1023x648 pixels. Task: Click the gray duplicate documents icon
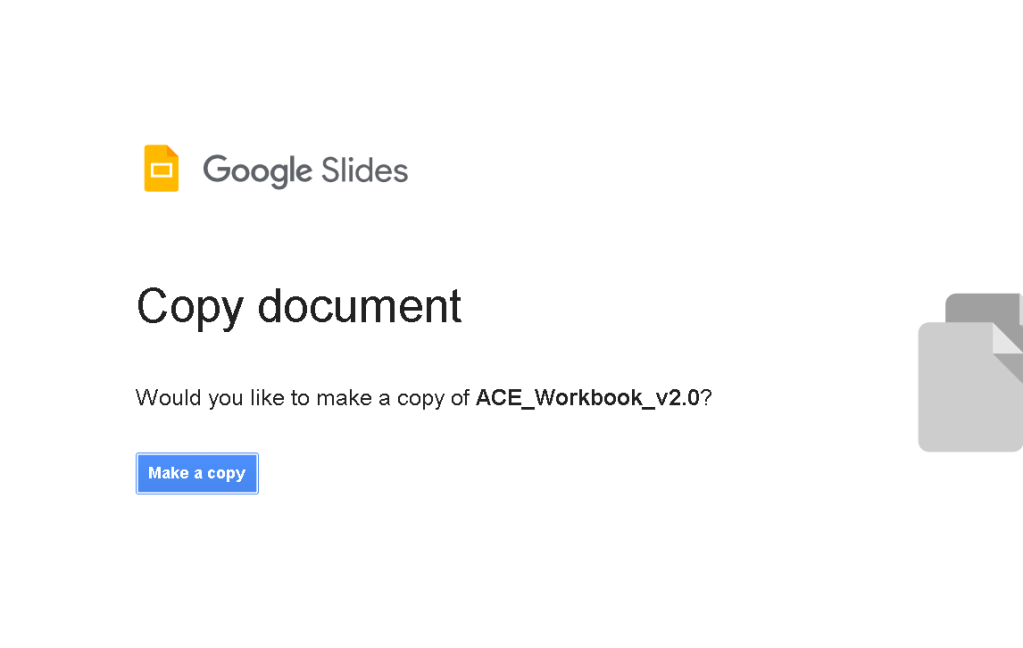tap(971, 373)
